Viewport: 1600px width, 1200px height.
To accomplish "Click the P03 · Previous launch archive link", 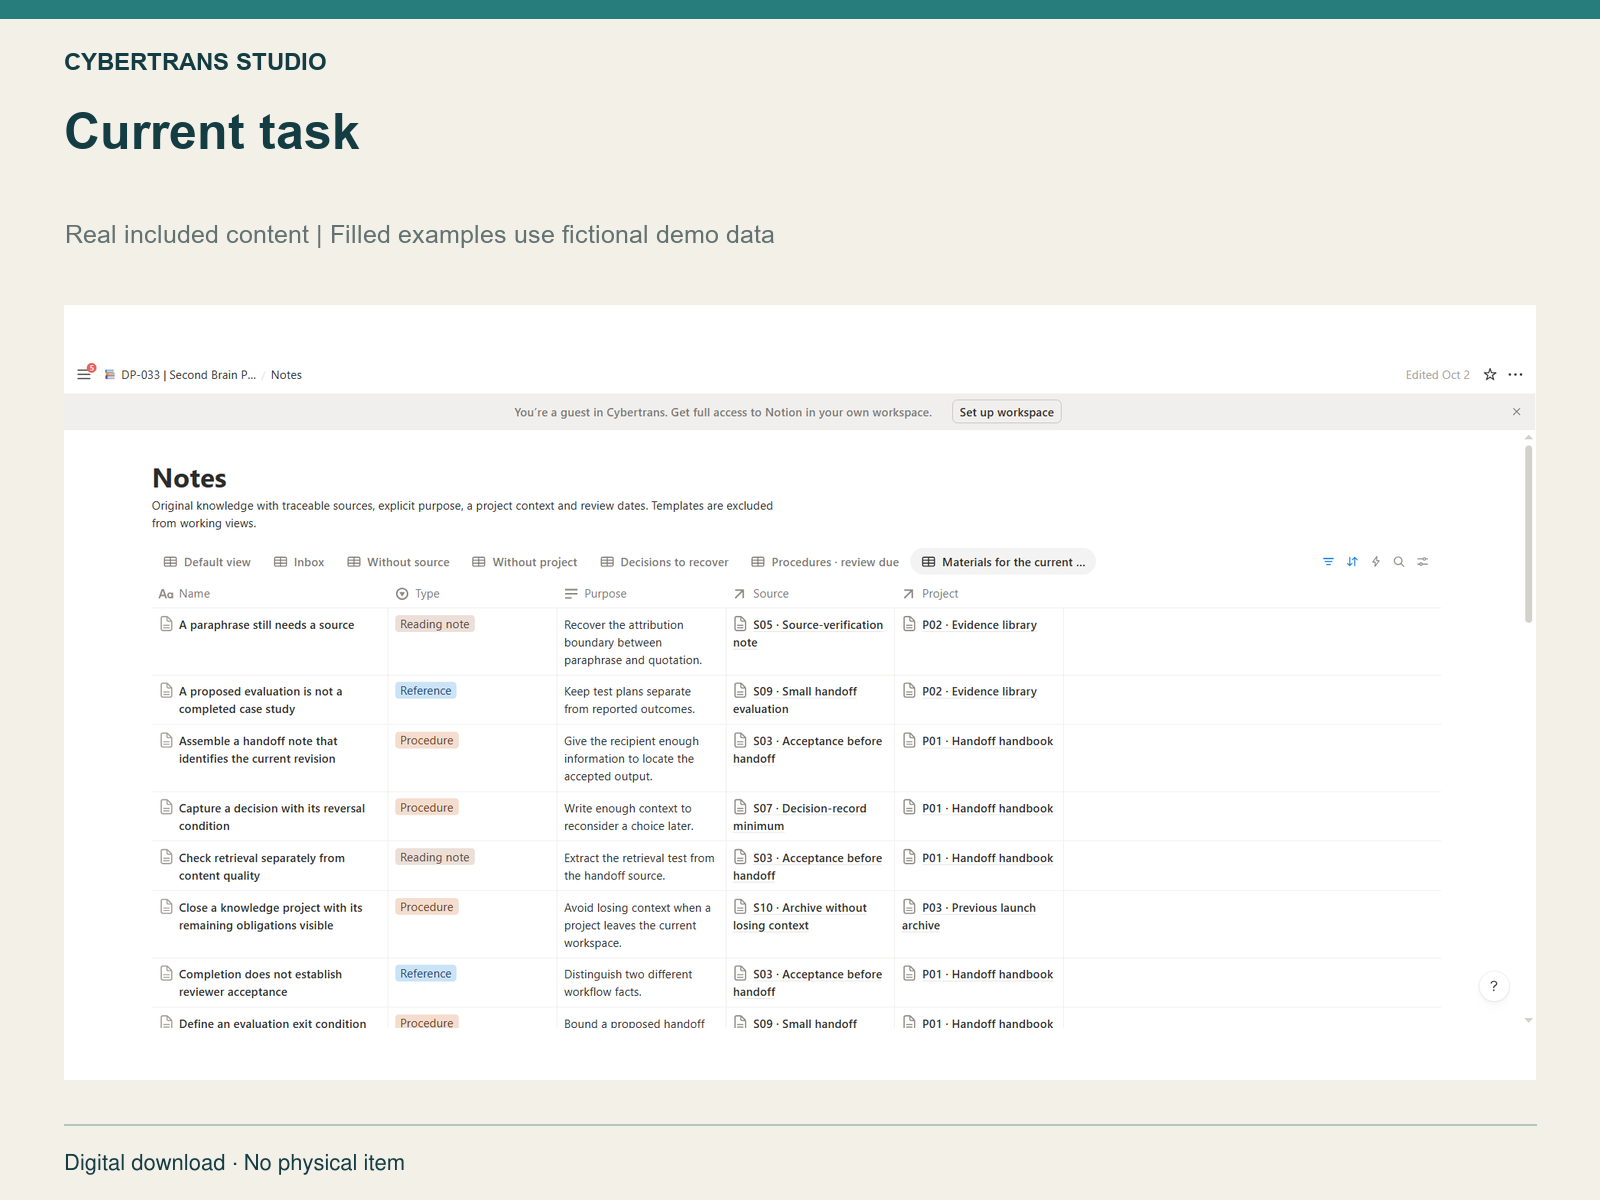I will [969, 917].
